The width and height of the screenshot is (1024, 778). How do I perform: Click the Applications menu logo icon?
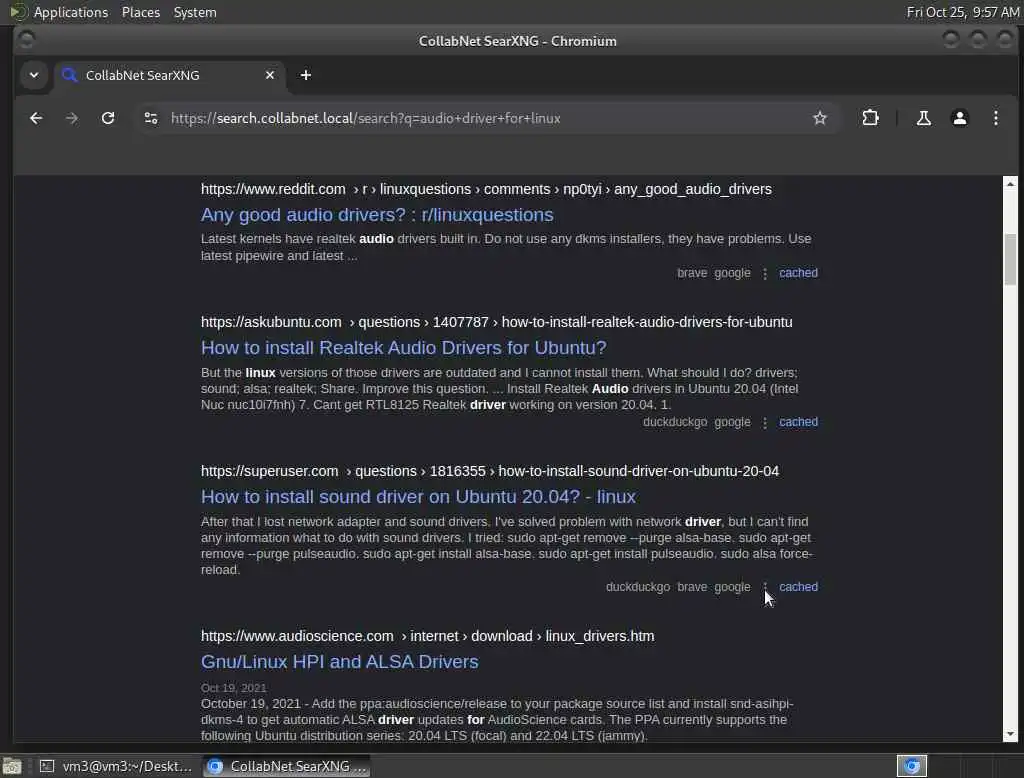[18, 12]
